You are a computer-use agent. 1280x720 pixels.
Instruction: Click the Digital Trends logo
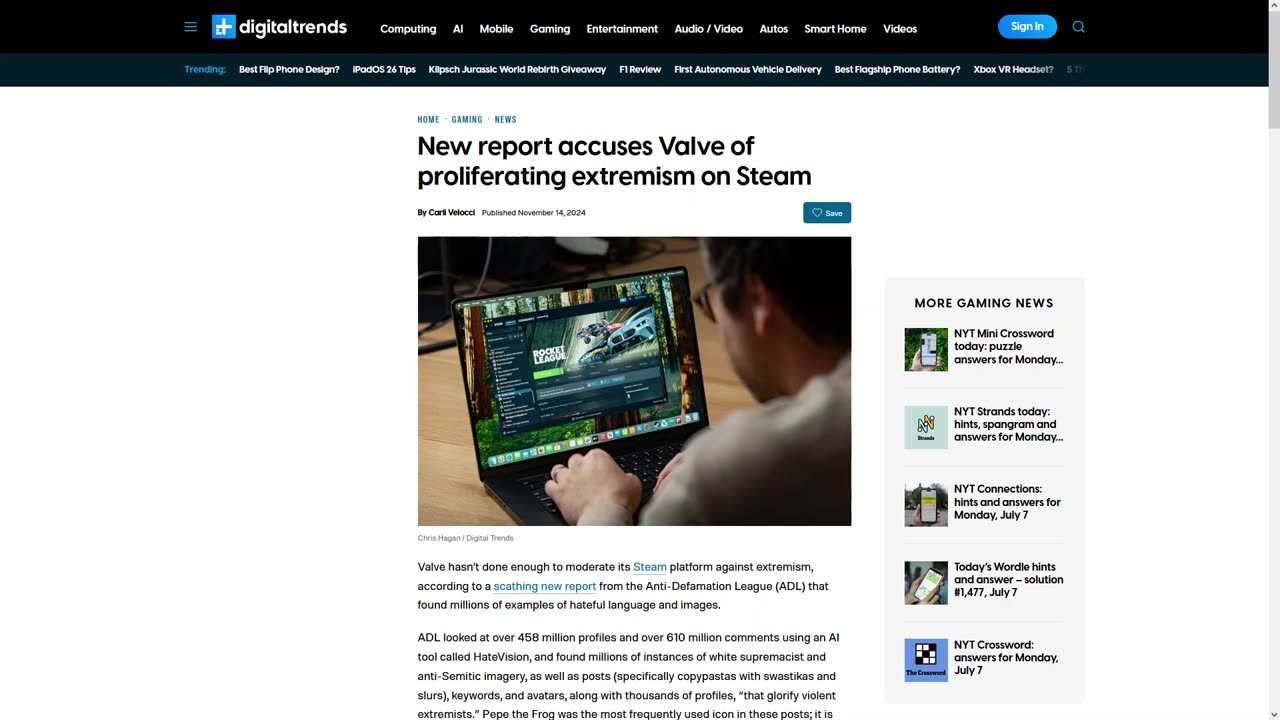(279, 27)
